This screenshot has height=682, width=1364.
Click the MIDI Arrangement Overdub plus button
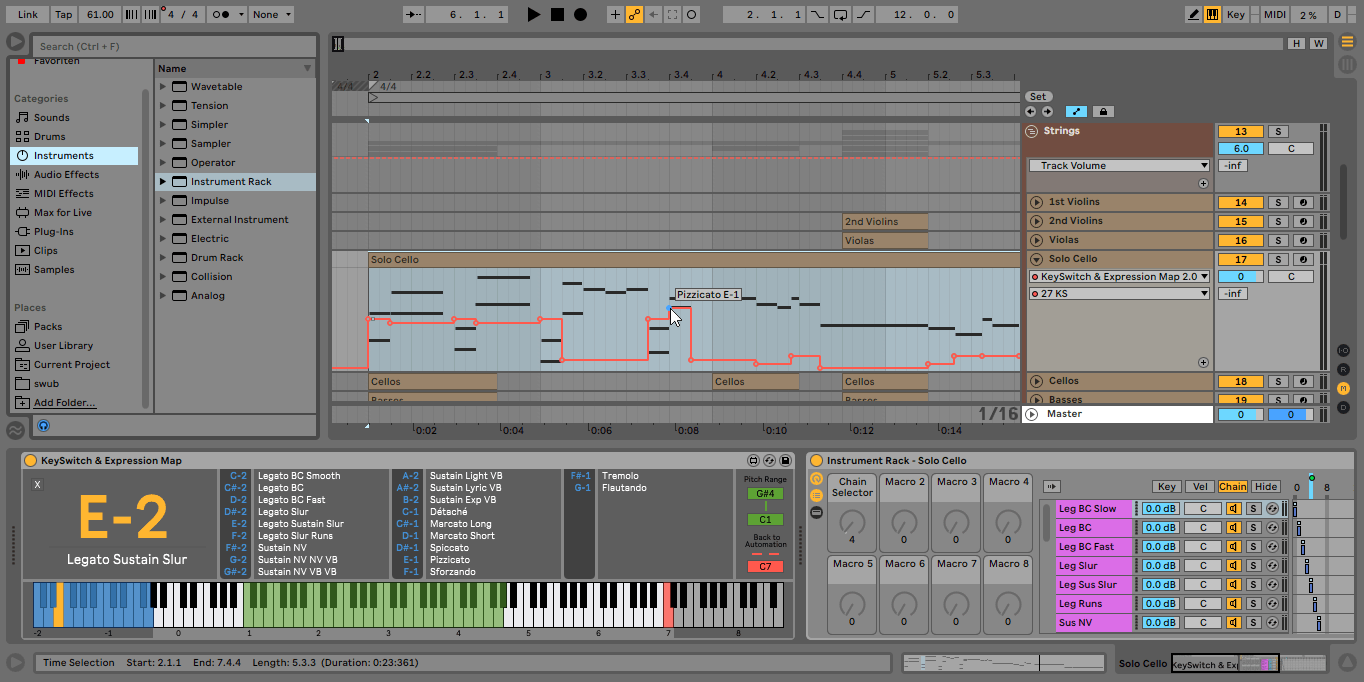(615, 15)
